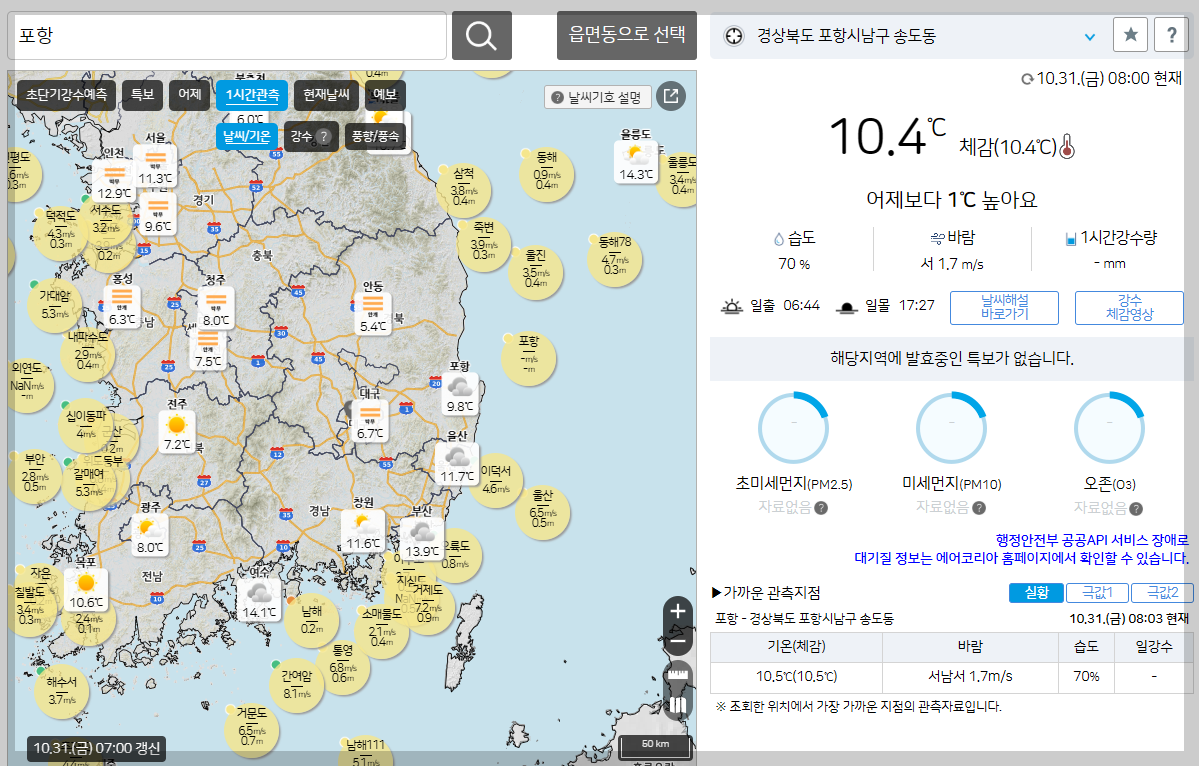
Task: Click the 읍면동으로 선택 button
Action: coord(627,34)
